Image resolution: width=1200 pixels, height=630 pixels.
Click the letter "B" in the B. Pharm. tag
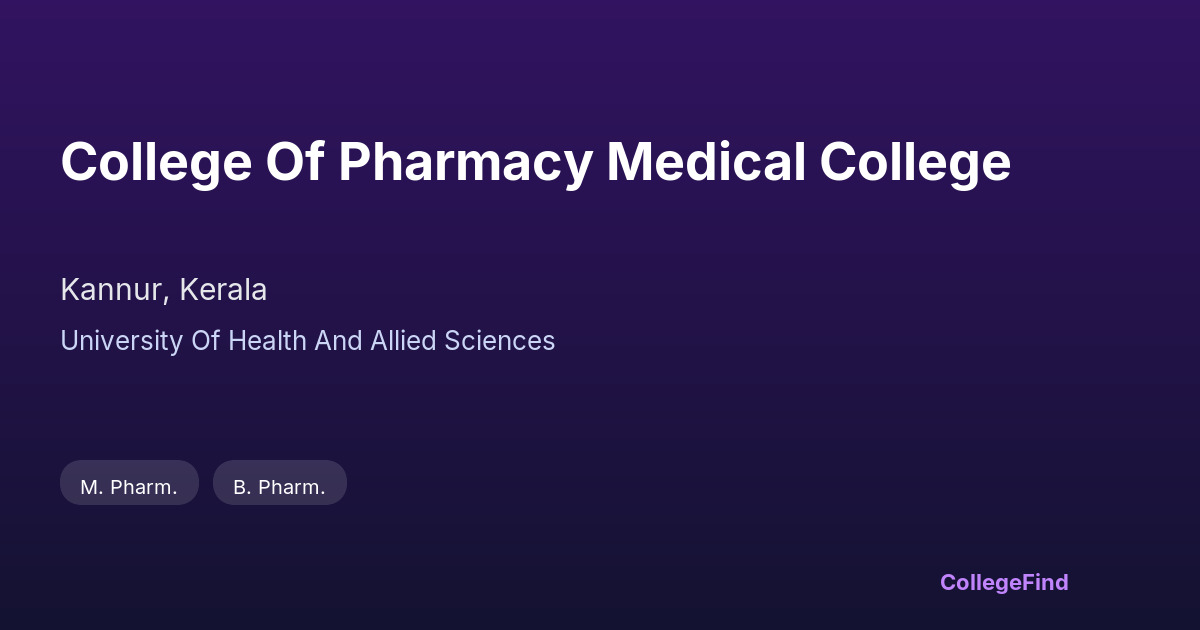pos(240,487)
